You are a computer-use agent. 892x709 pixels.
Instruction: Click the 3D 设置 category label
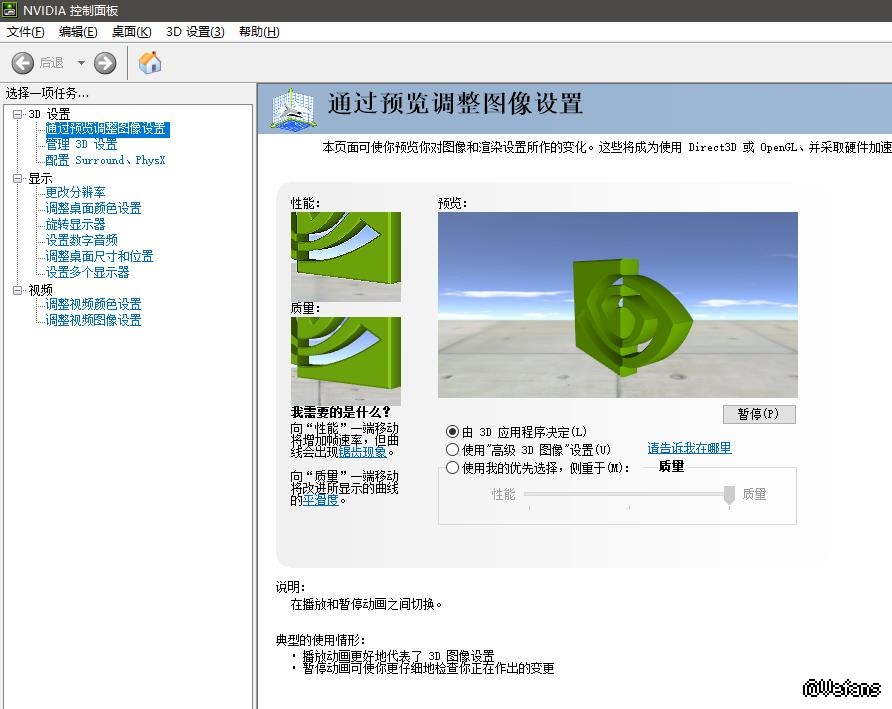[x=49, y=114]
